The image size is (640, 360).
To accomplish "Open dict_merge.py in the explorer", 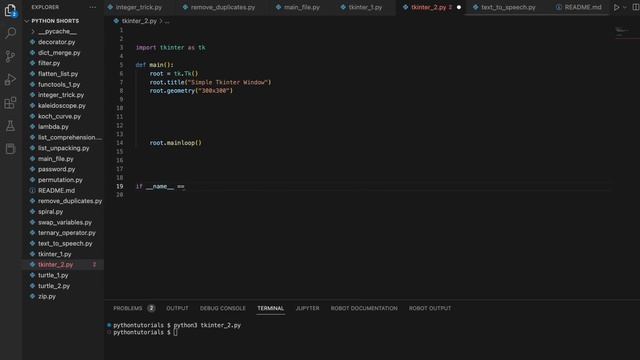I will [59, 53].
